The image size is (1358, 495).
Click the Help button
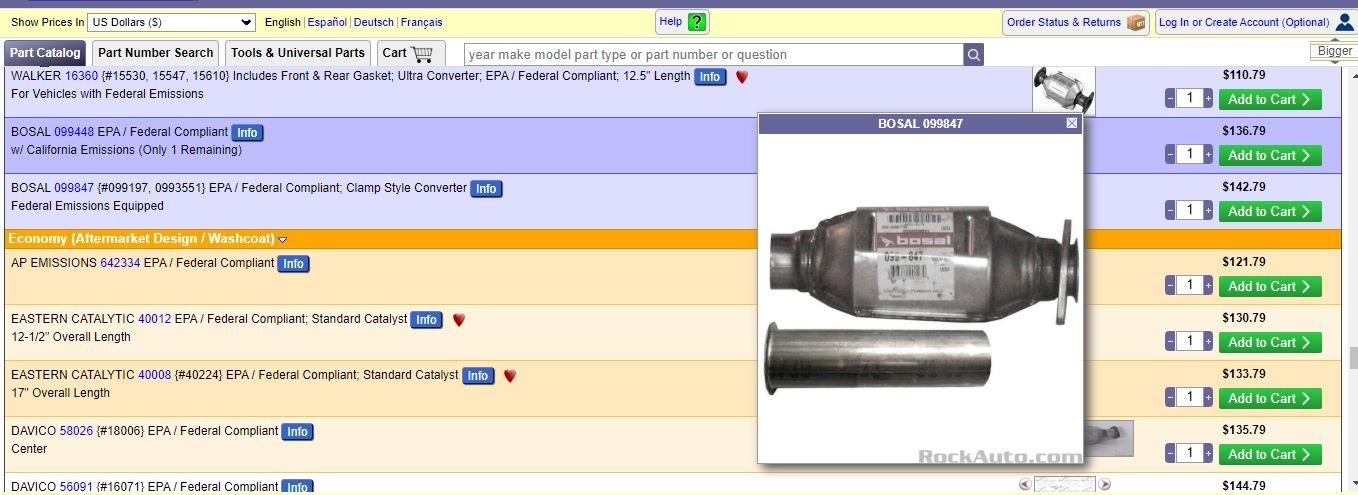[x=682, y=22]
